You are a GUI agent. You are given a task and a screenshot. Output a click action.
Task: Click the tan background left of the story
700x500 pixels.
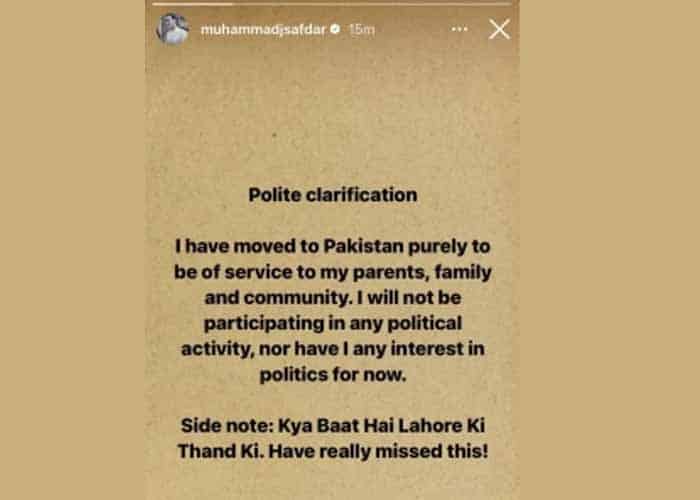pos(72,250)
